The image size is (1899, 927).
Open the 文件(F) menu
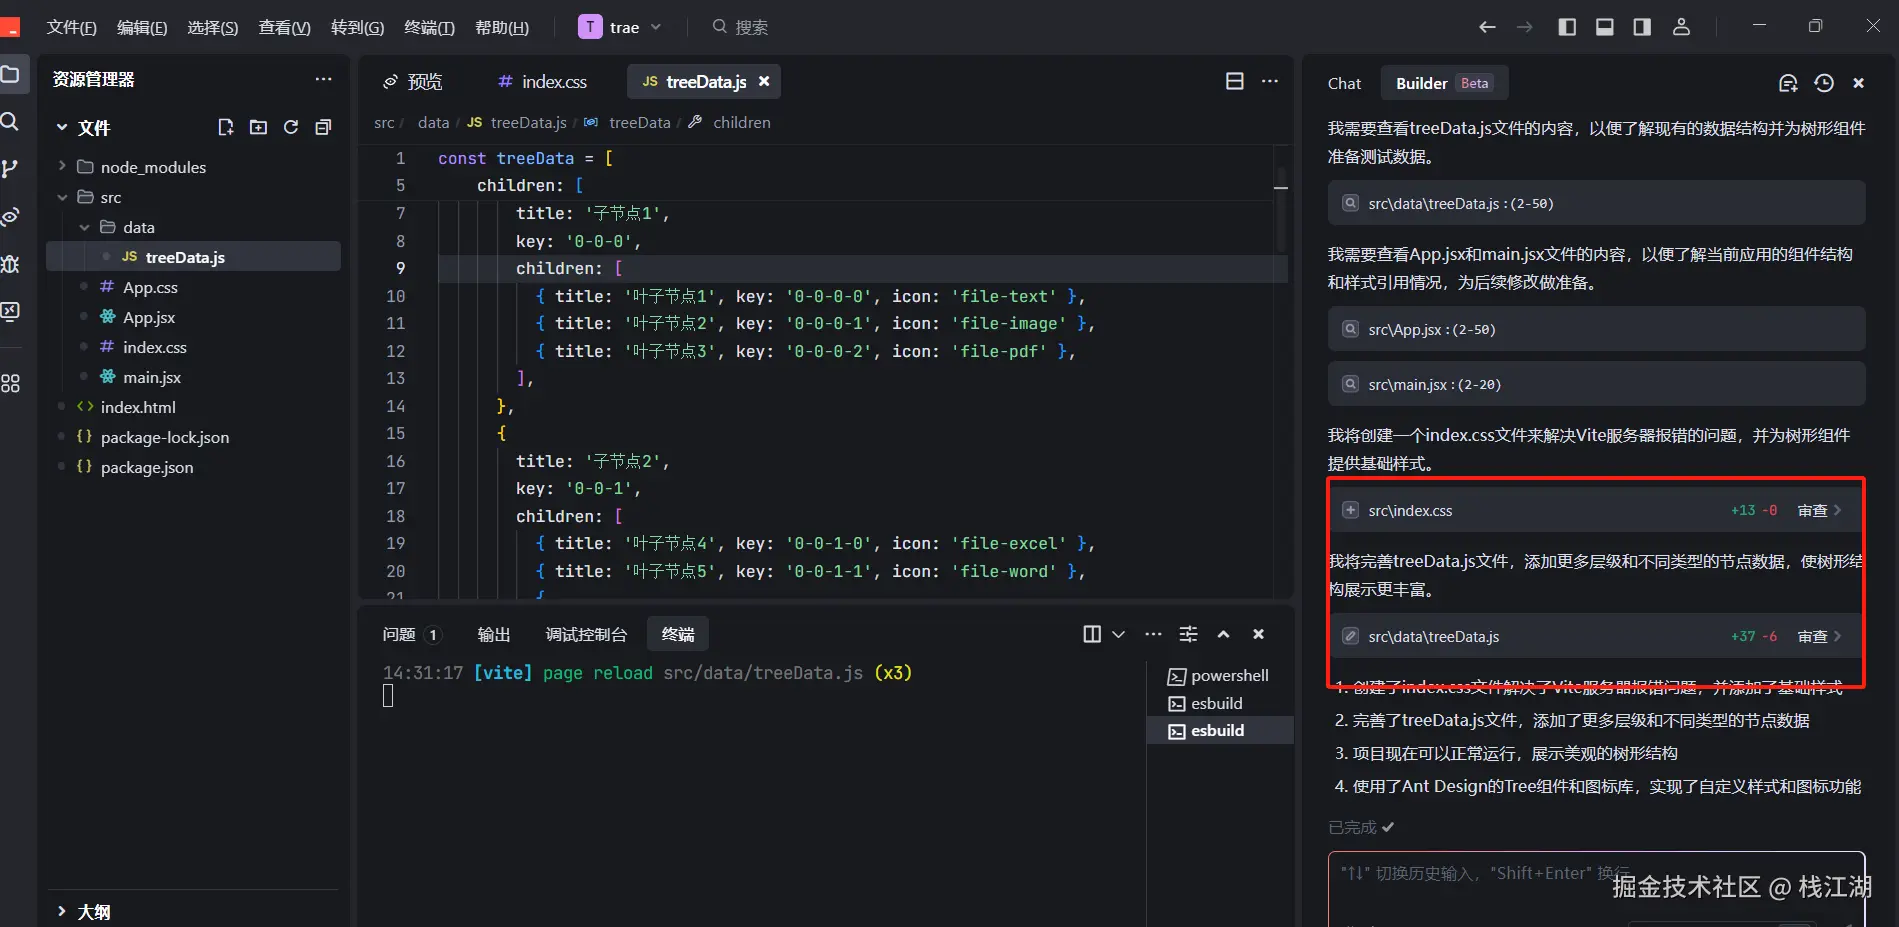[71, 27]
